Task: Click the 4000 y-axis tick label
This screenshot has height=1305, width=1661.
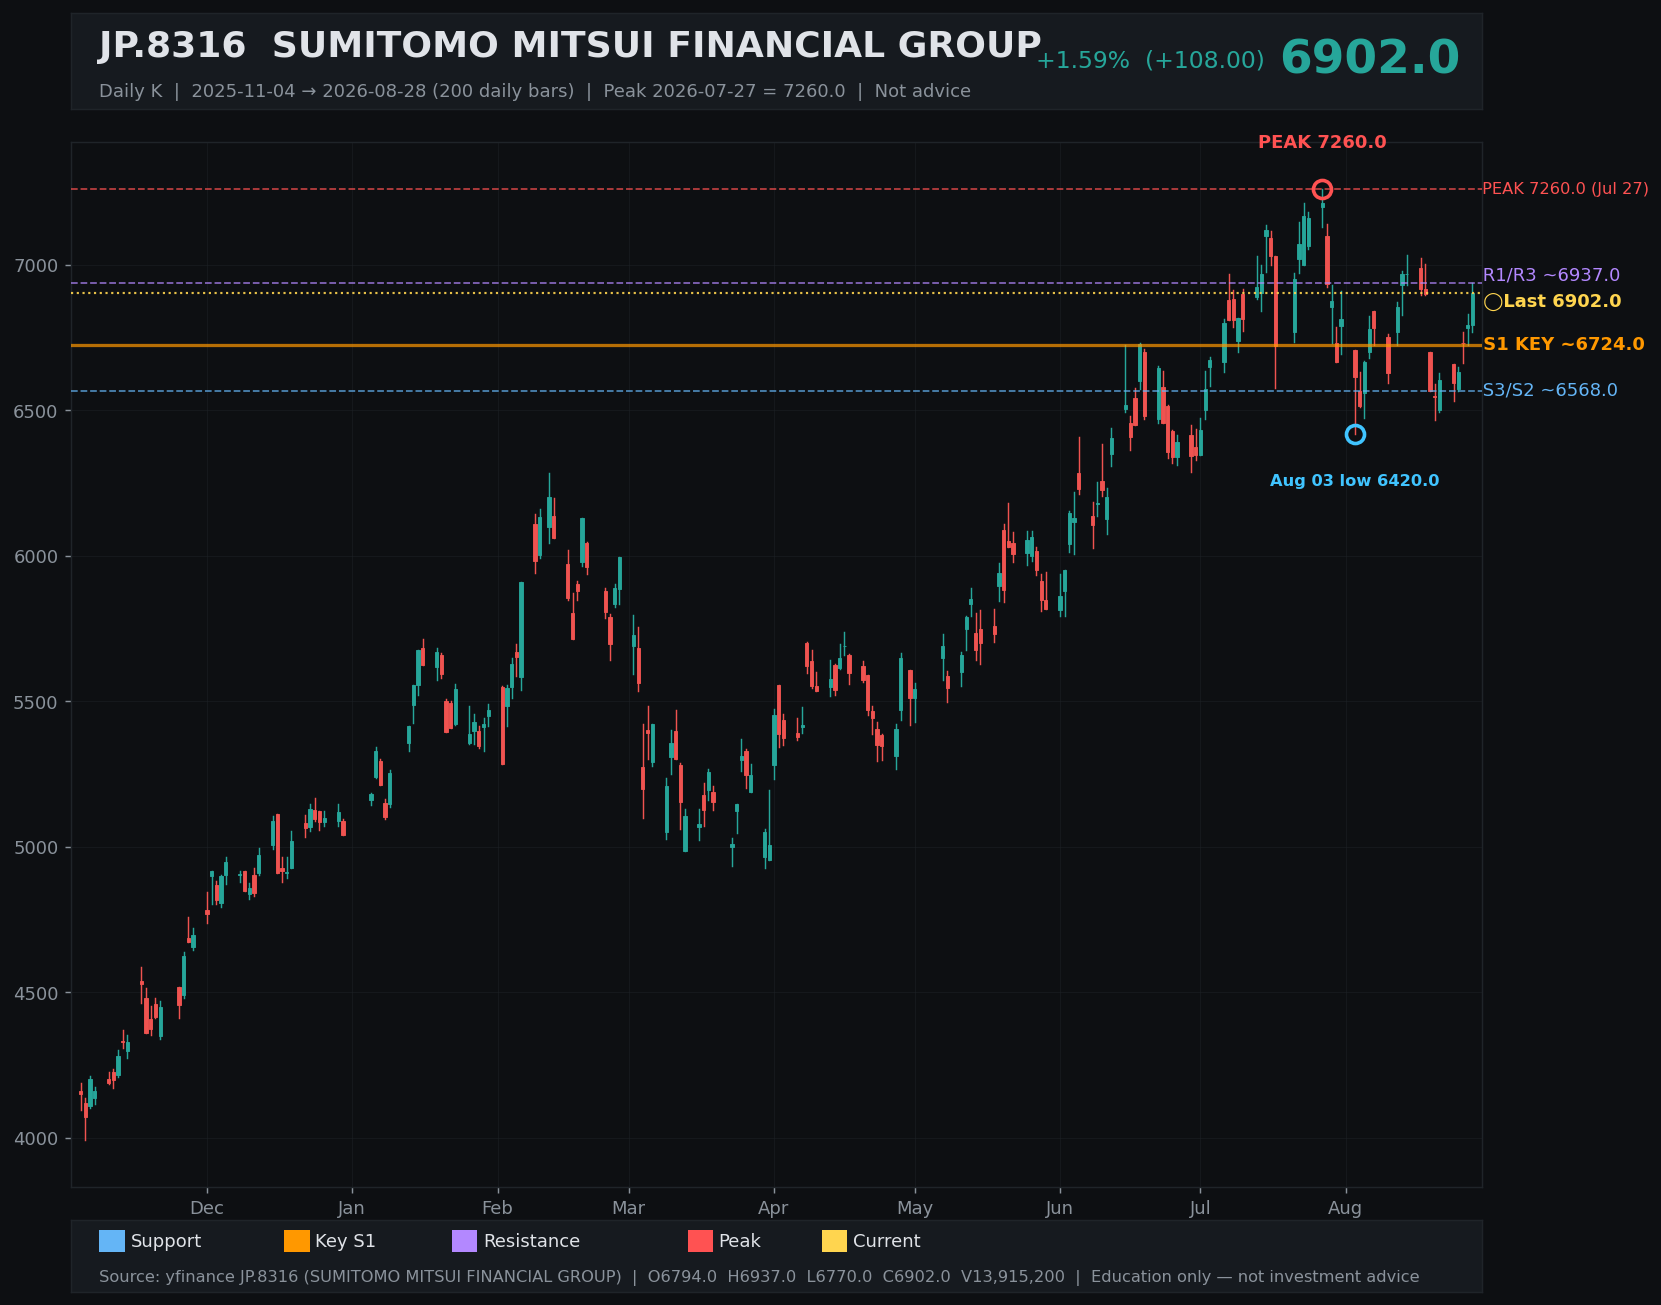Action: (36, 1139)
